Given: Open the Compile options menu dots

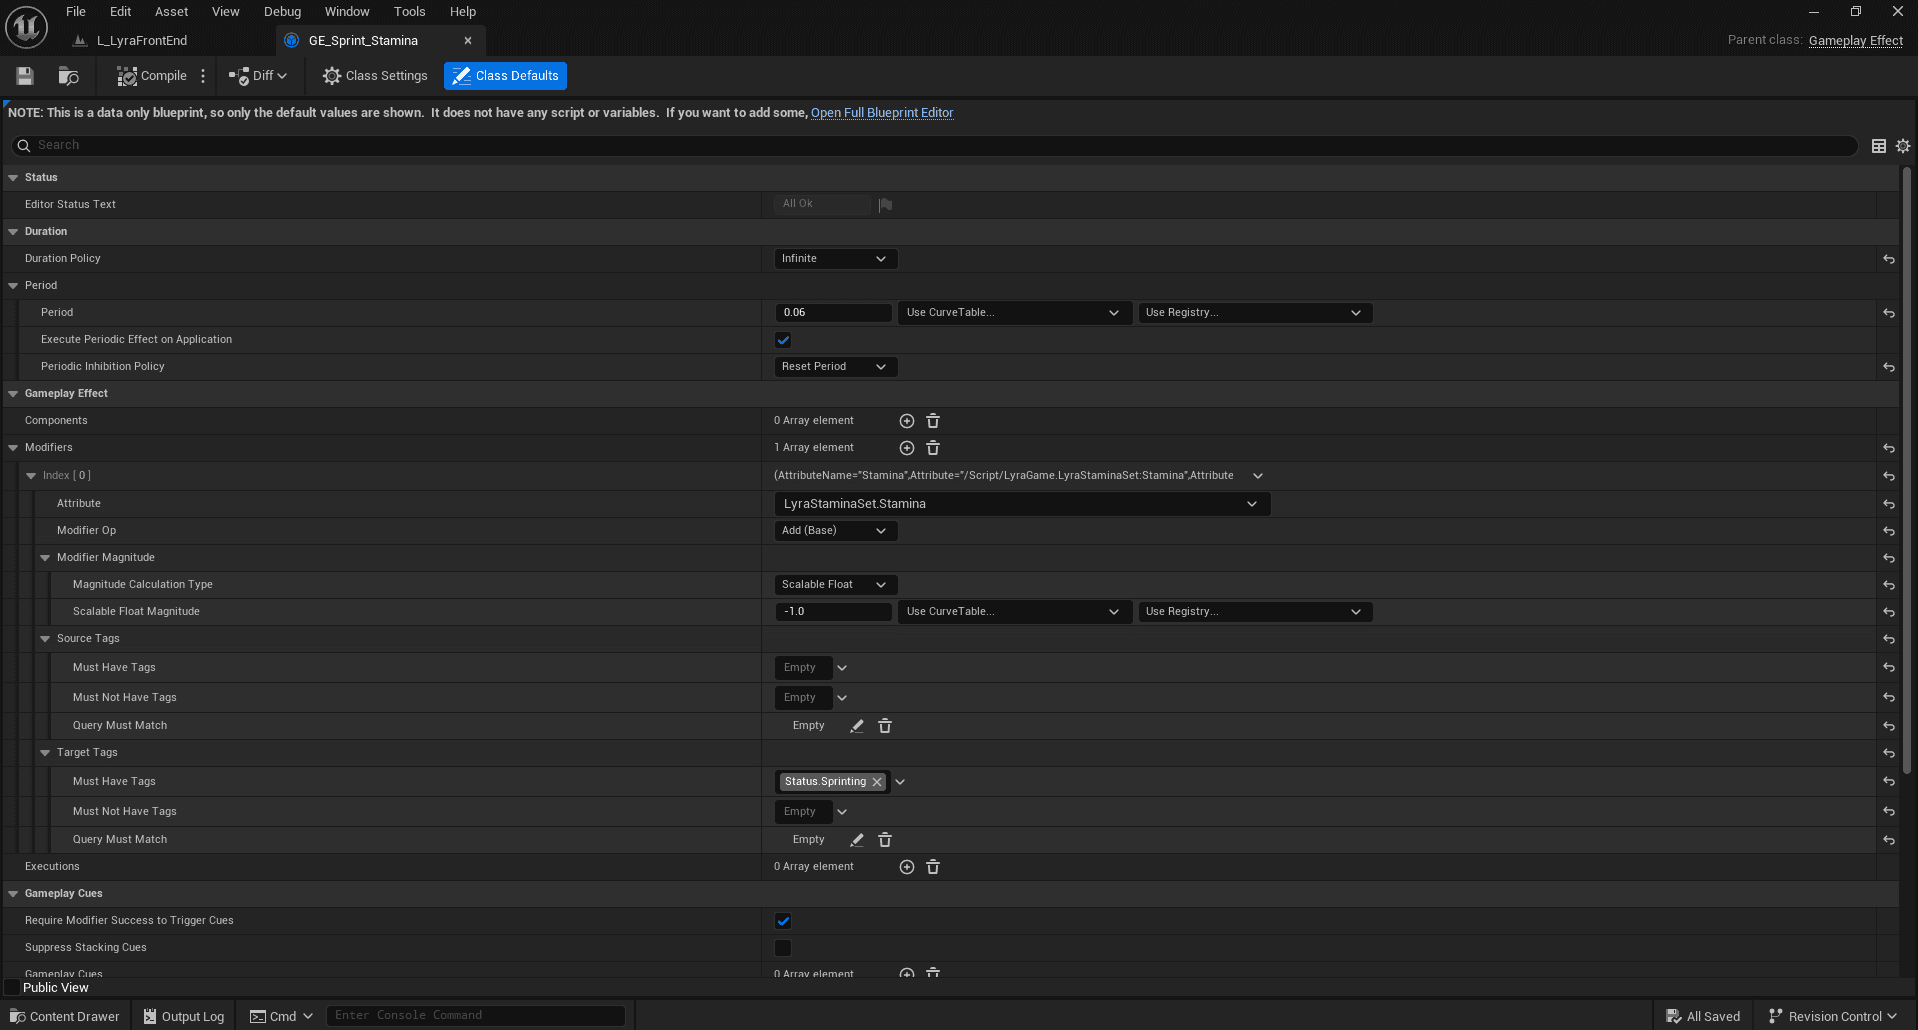Looking at the screenshot, I should 203,76.
